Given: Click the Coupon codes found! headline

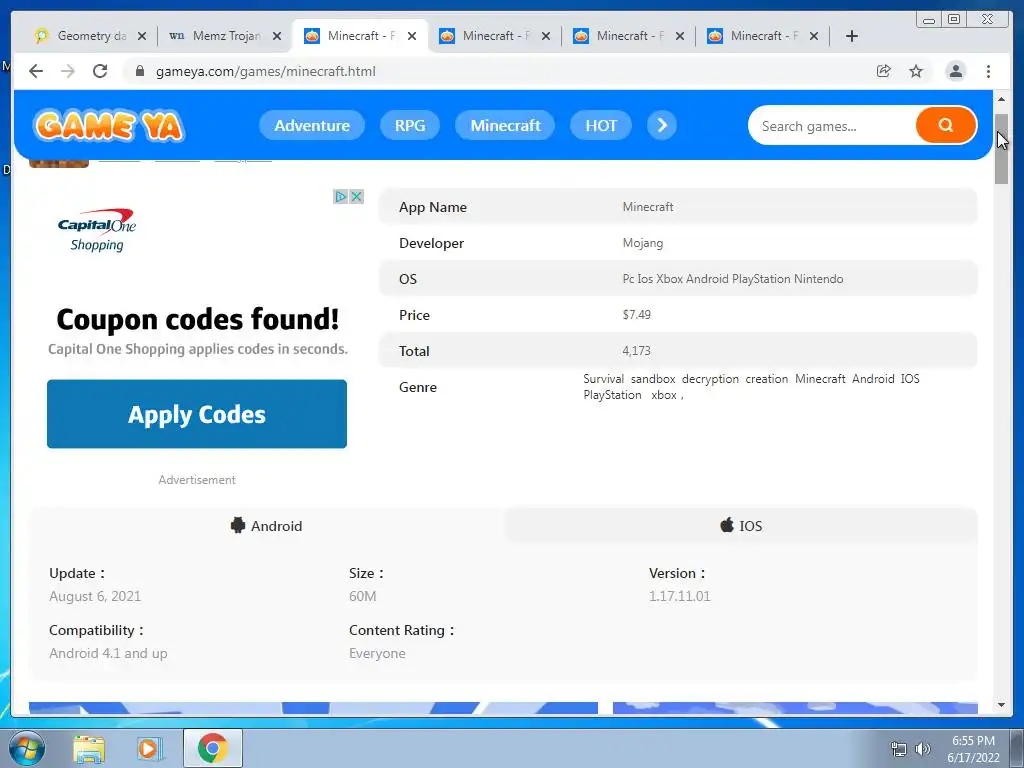Looking at the screenshot, I should (x=197, y=319).
